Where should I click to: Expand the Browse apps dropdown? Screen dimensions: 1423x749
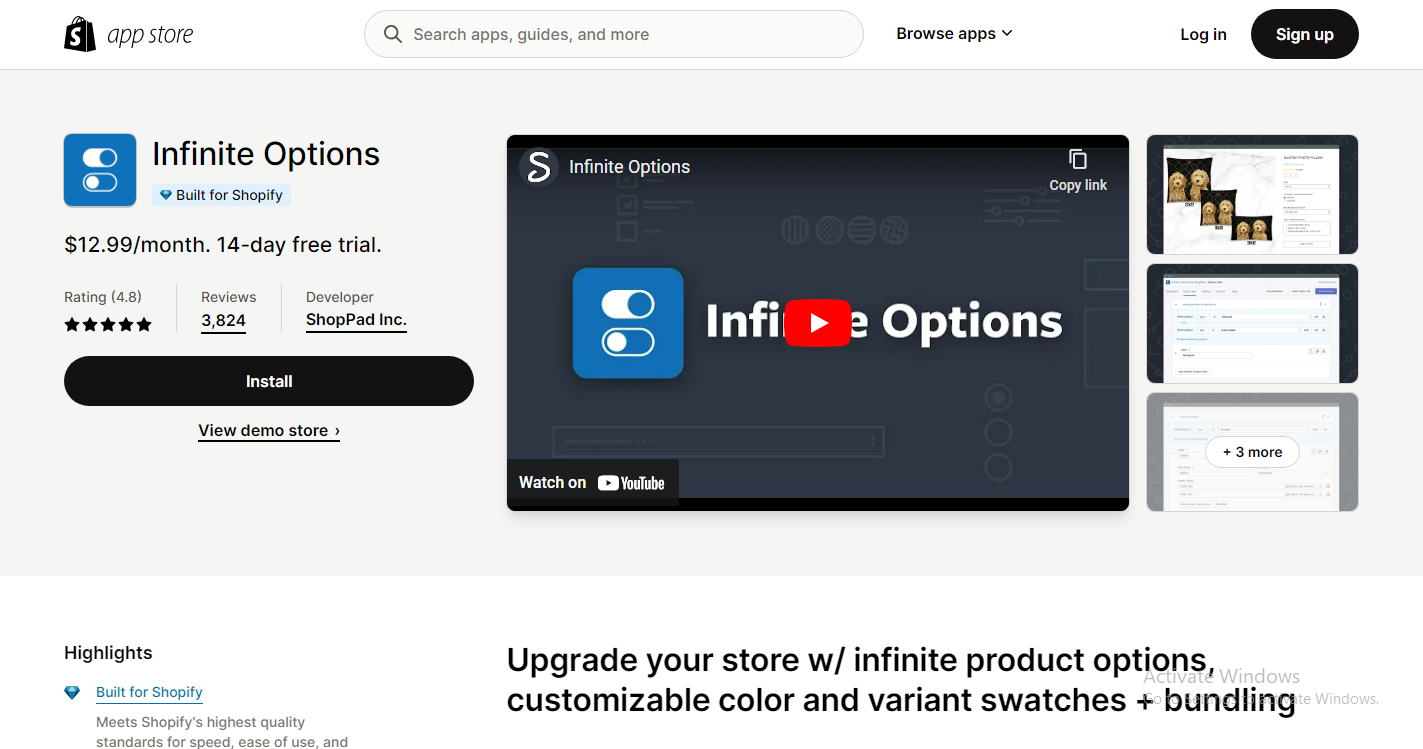pos(954,34)
